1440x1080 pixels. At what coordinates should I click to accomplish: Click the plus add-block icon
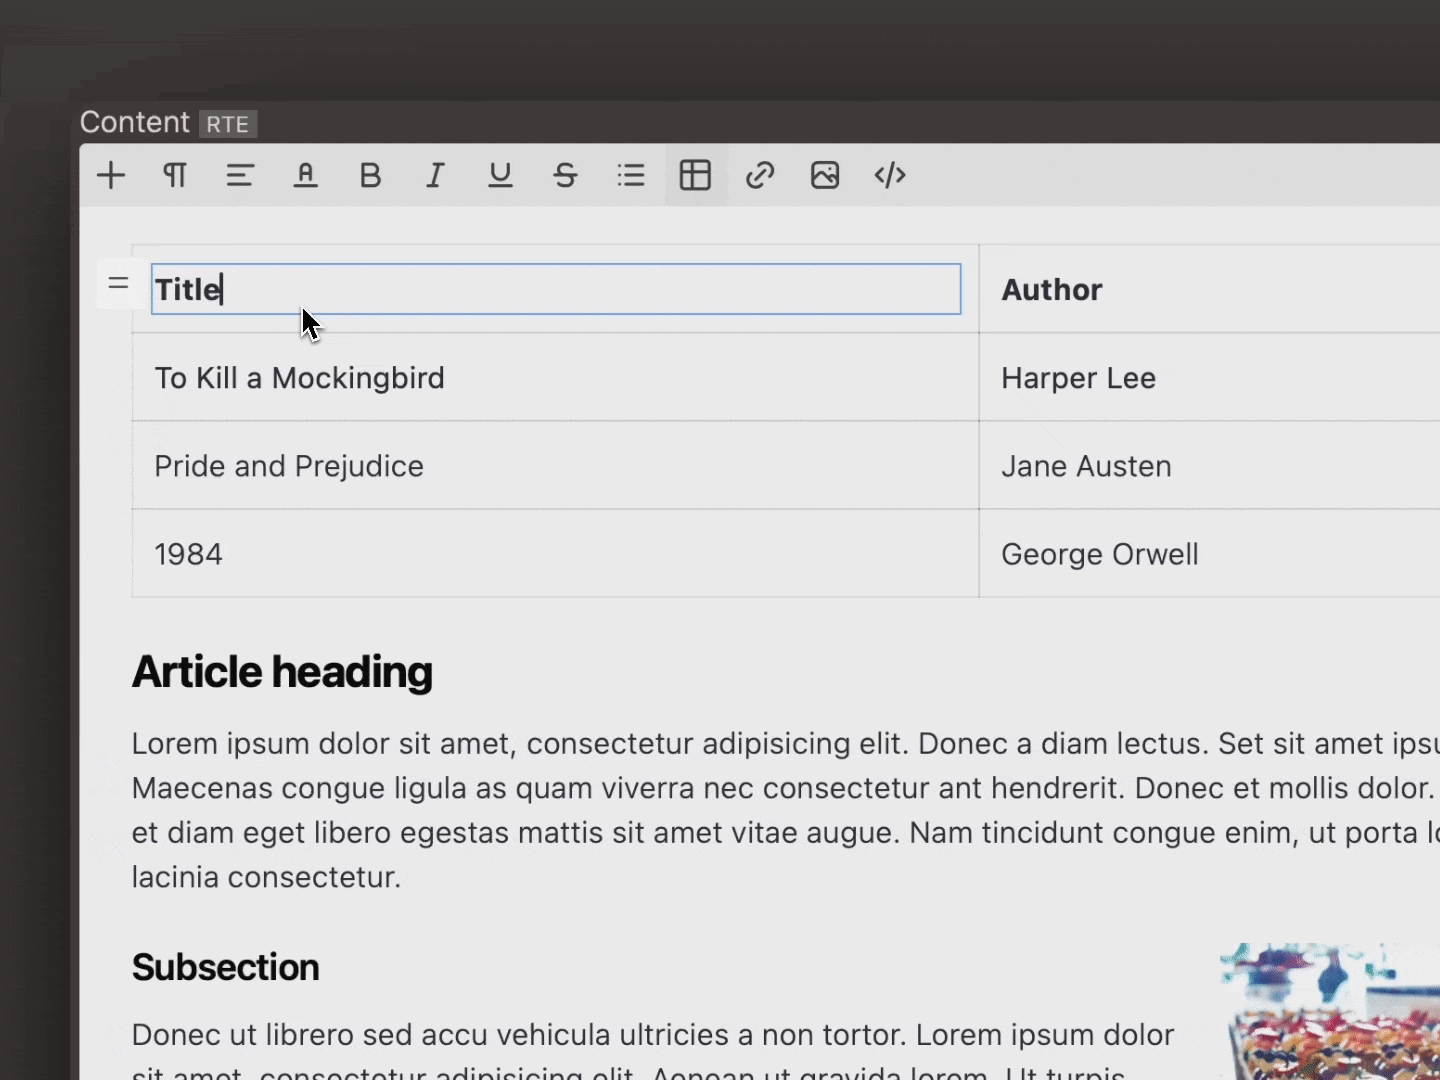(111, 176)
